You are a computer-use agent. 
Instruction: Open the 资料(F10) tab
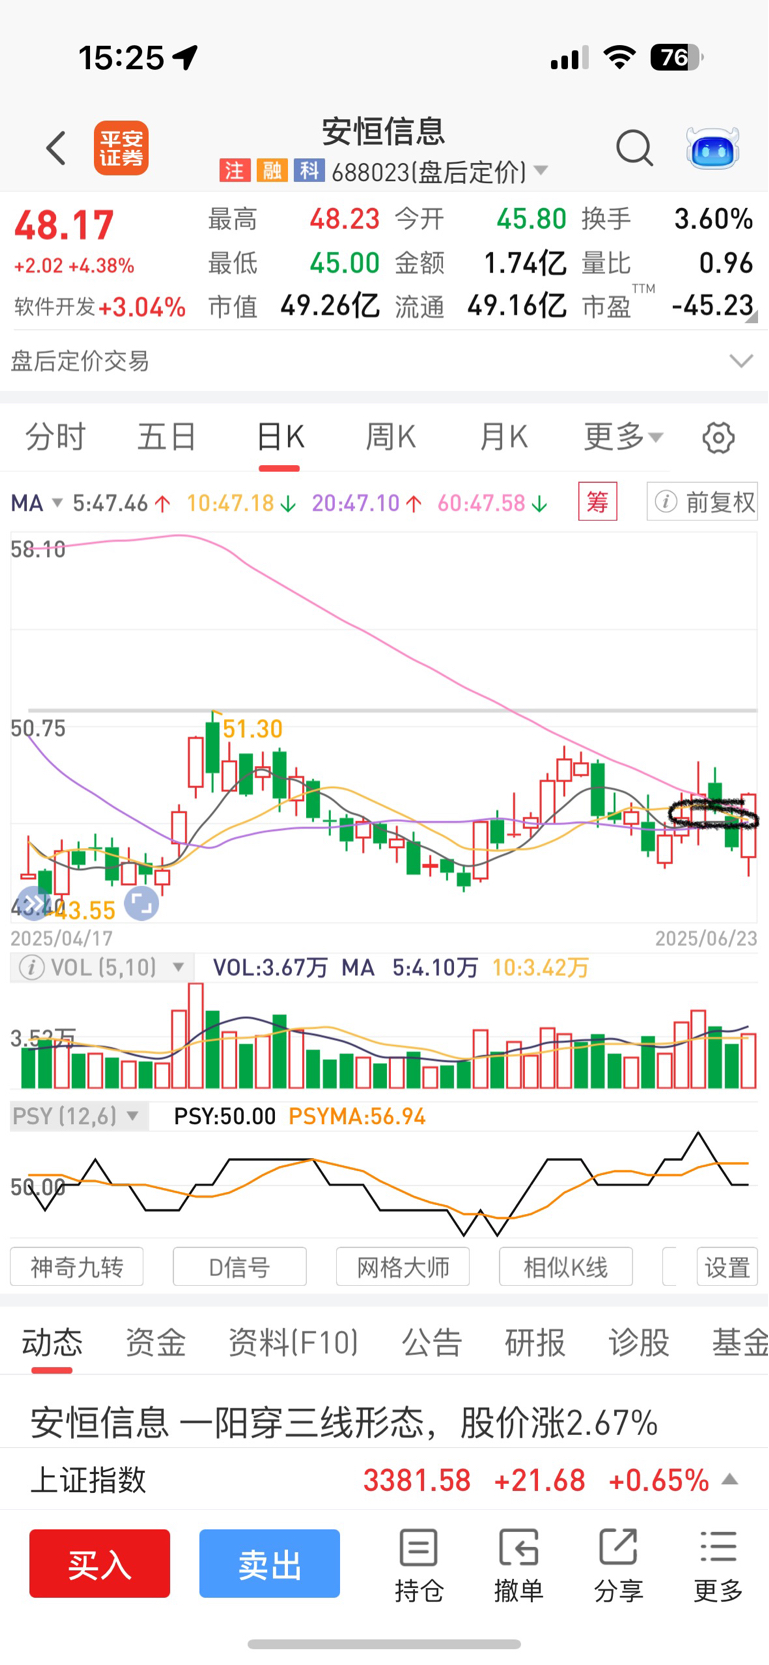click(293, 1342)
